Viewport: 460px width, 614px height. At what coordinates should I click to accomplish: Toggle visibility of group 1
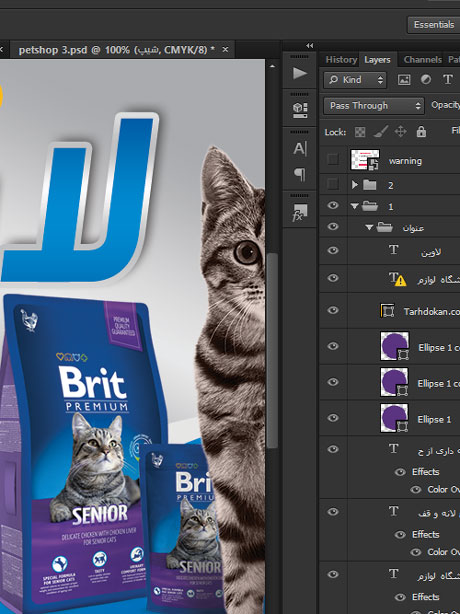(333, 206)
